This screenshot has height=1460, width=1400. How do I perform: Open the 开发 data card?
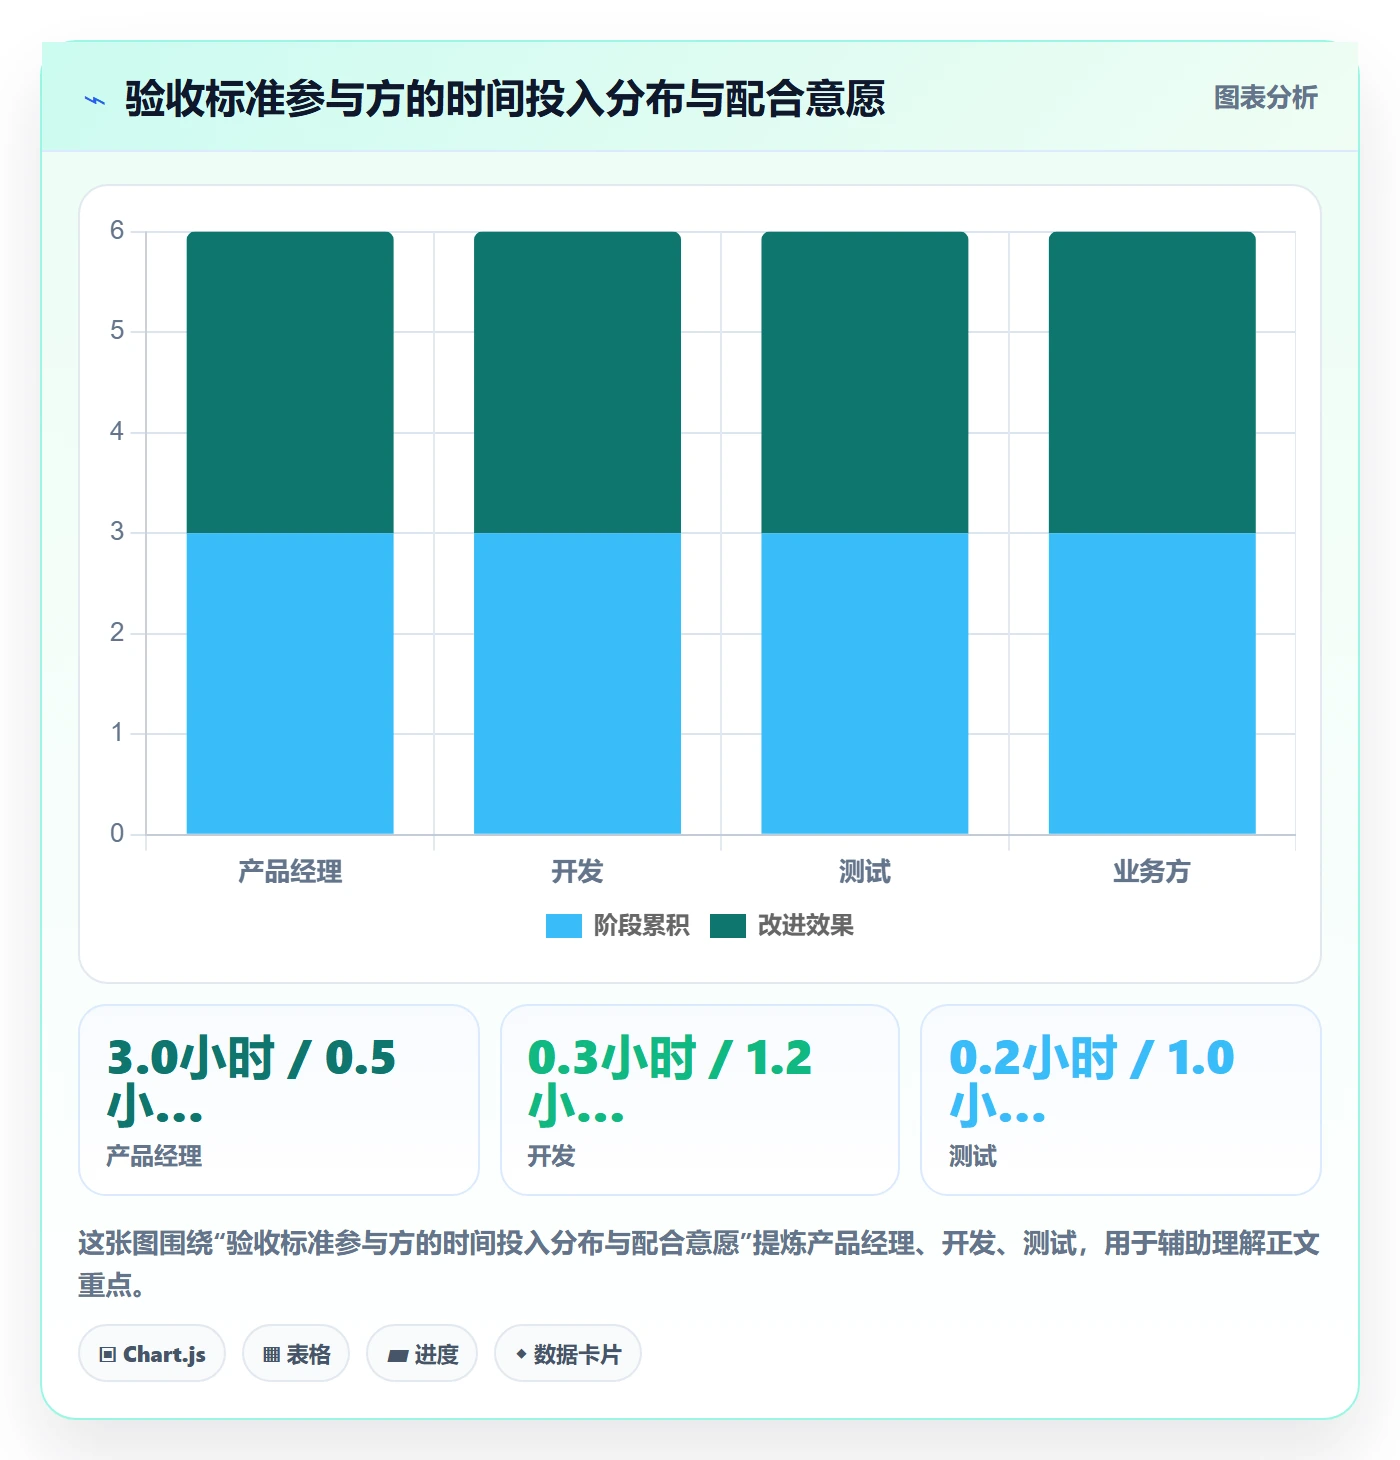700,1100
